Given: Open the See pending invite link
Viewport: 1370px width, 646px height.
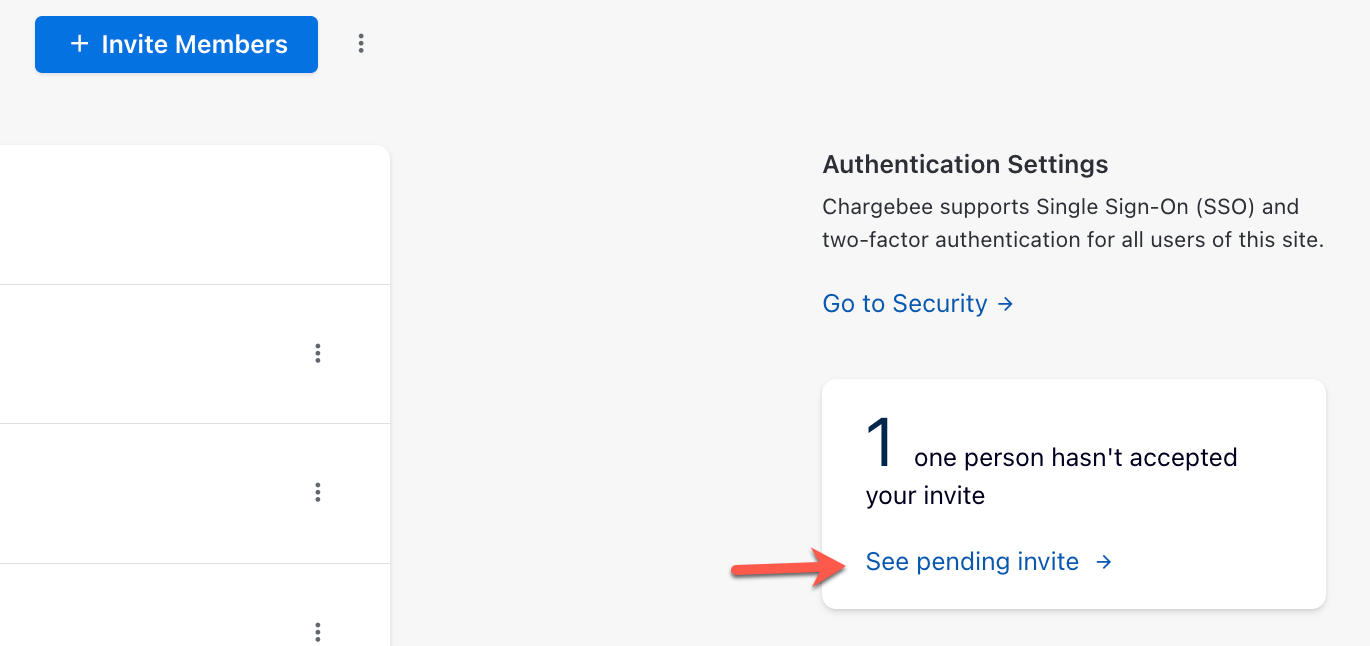Looking at the screenshot, I should click(972, 561).
